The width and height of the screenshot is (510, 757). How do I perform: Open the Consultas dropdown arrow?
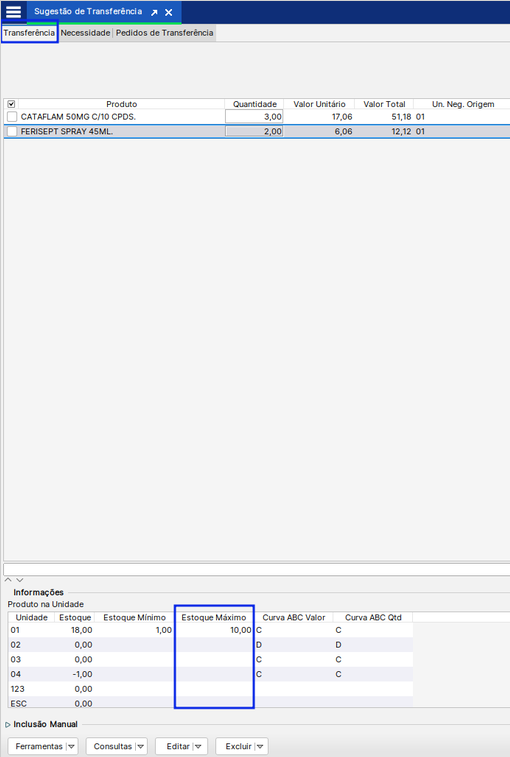141,746
